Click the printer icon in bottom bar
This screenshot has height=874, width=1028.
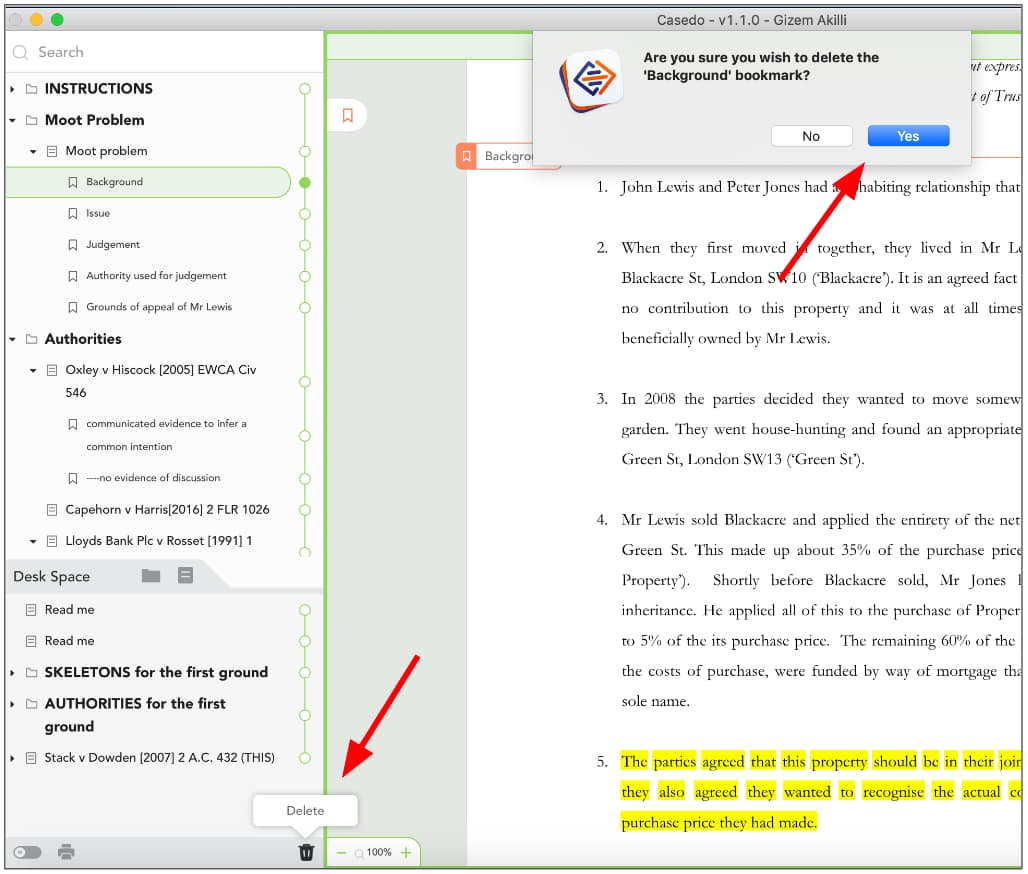click(66, 852)
